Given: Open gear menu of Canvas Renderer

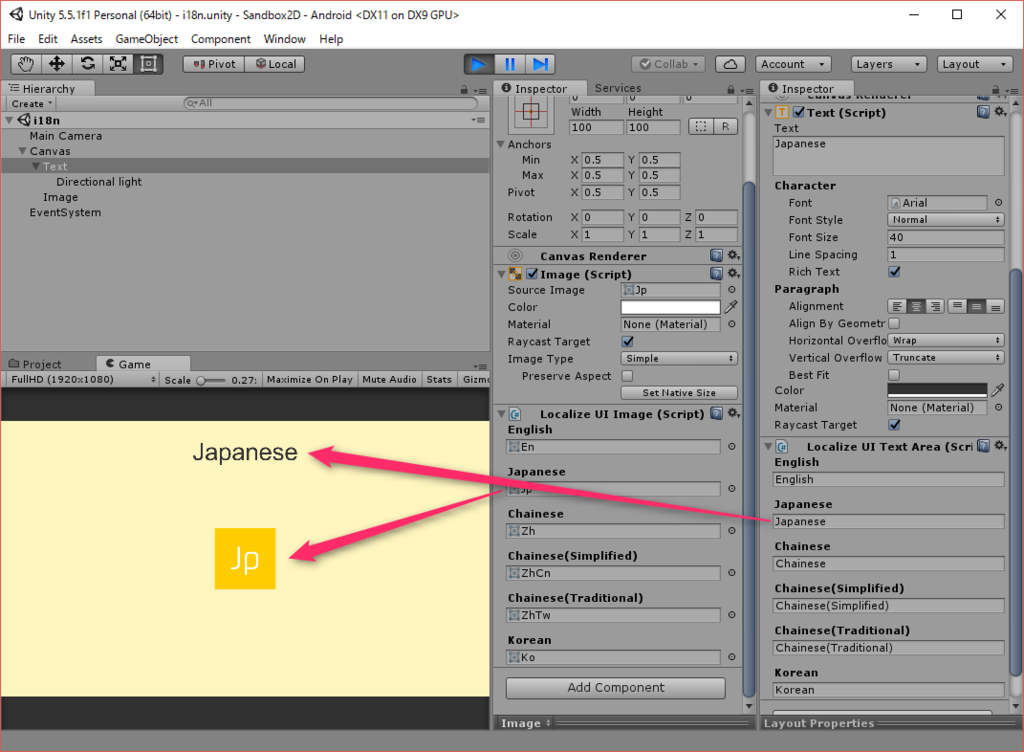Looking at the screenshot, I should (x=733, y=255).
